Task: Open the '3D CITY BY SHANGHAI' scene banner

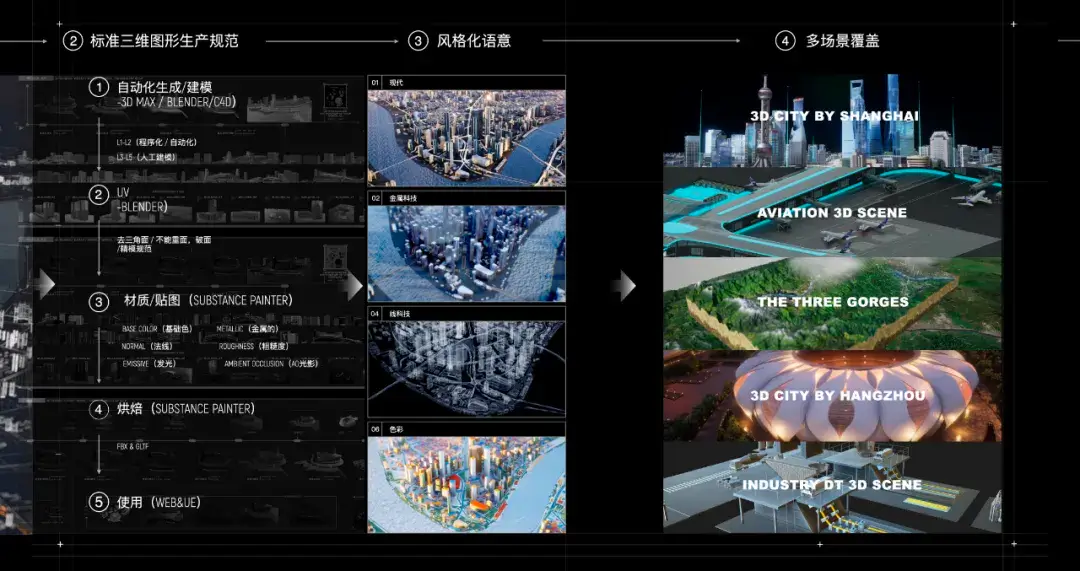Action: tap(832, 121)
